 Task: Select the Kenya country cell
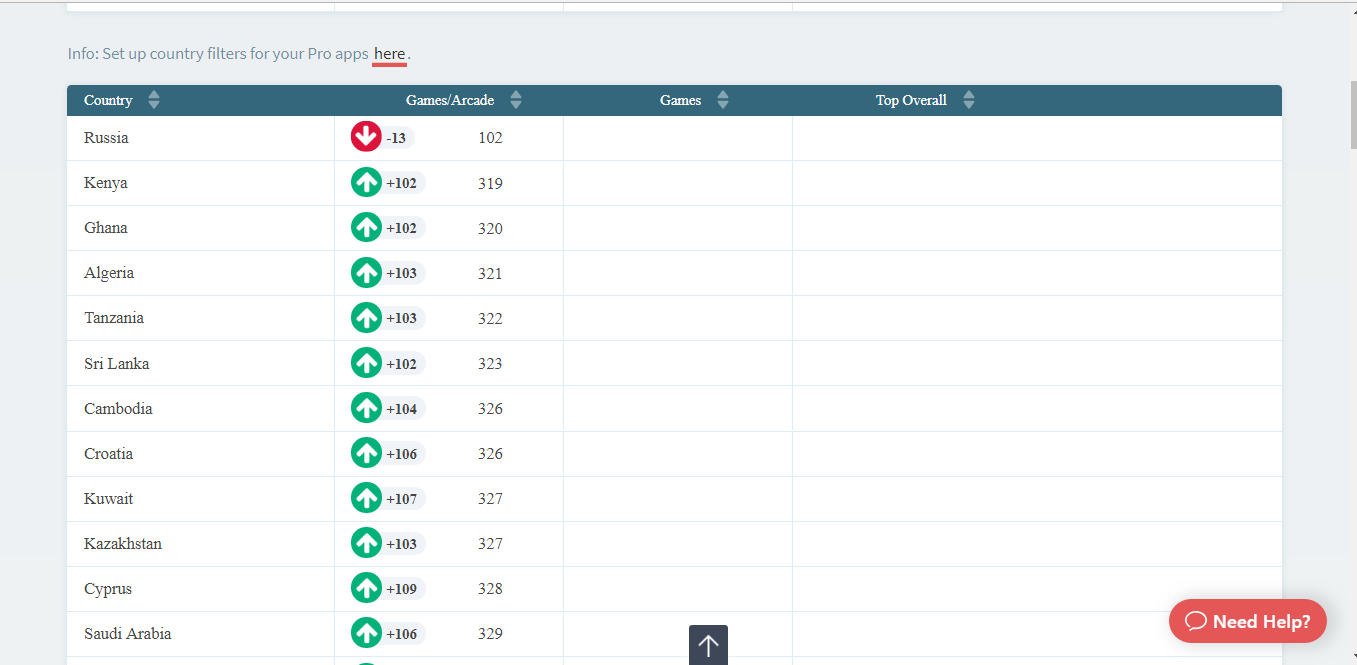tap(200, 183)
